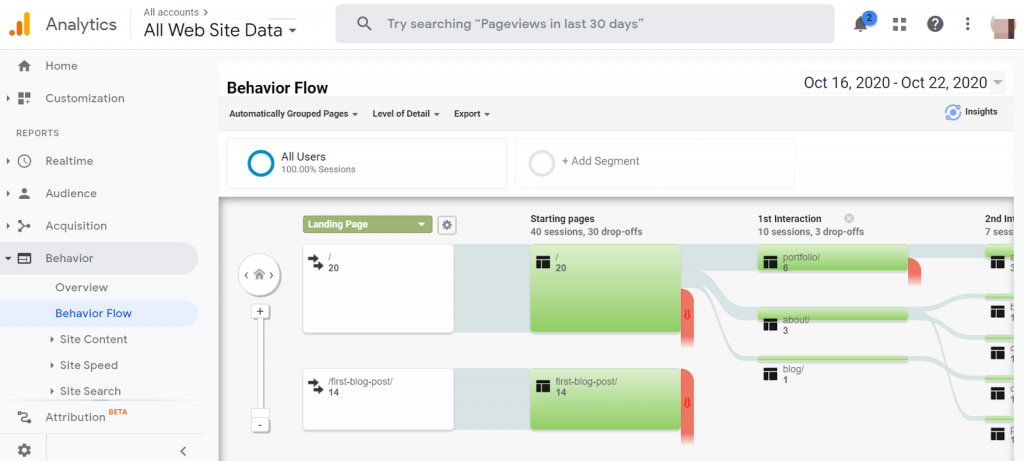Open the Level of Detail dropdown
This screenshot has height=461, width=1024.
[406, 114]
